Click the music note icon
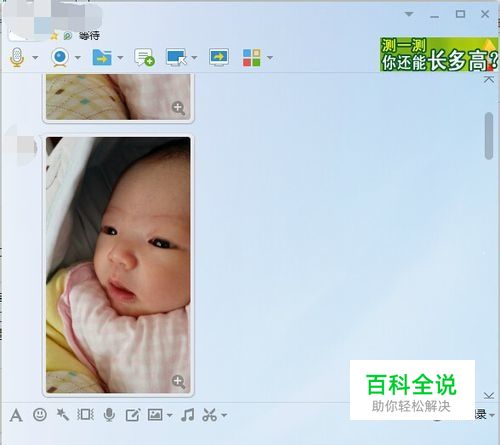Image resolution: width=500 pixels, height=445 pixels. [x=188, y=415]
